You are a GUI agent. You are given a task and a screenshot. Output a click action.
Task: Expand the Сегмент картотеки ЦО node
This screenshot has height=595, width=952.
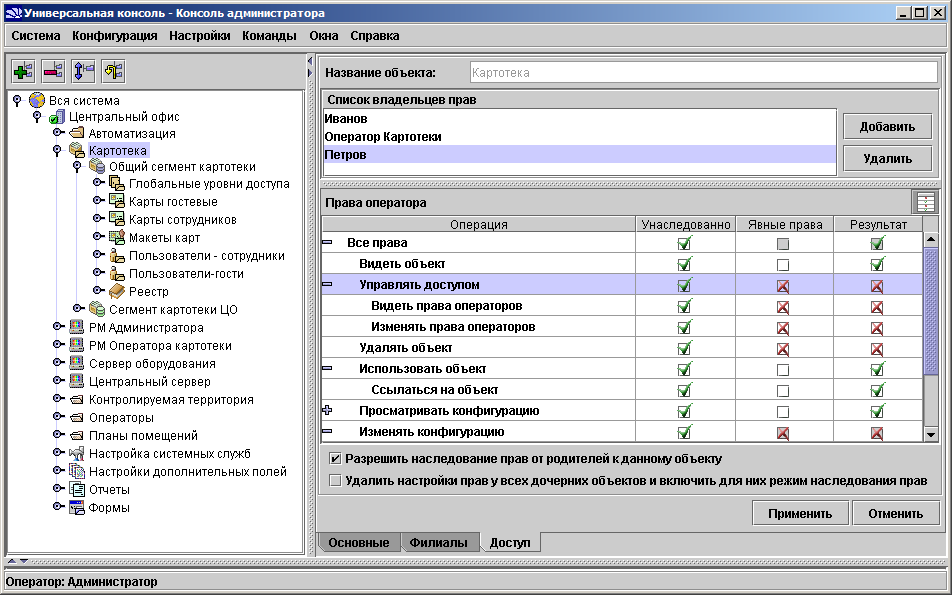(78, 308)
